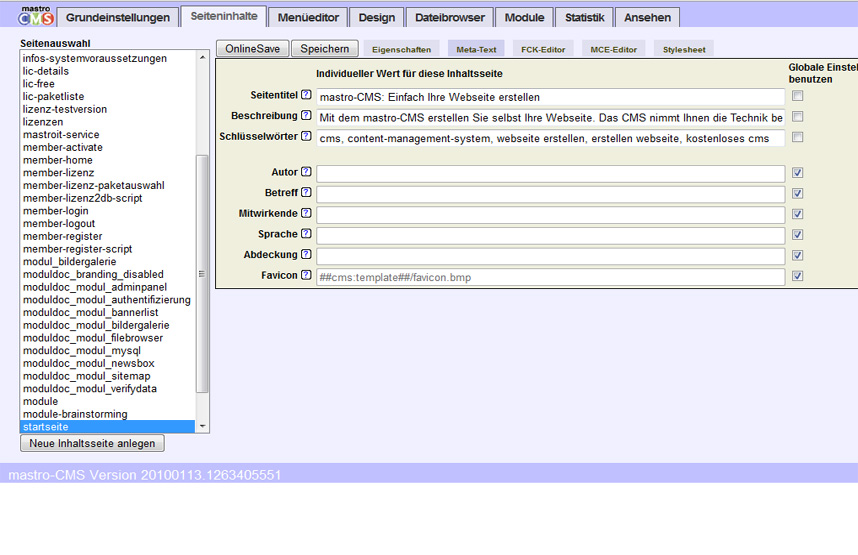858x555 pixels.
Task: Click the Speichern button
Action: coord(324,49)
